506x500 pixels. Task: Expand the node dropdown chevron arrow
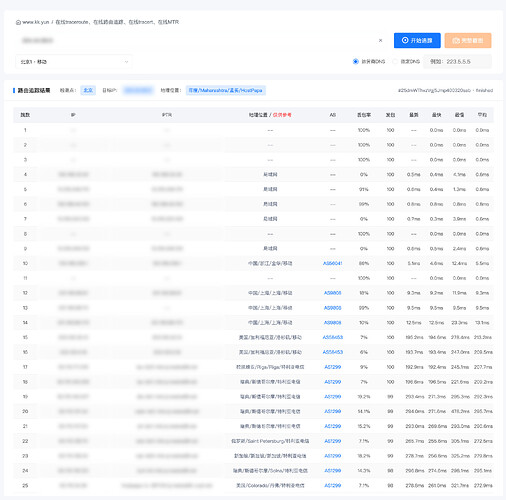point(126,62)
